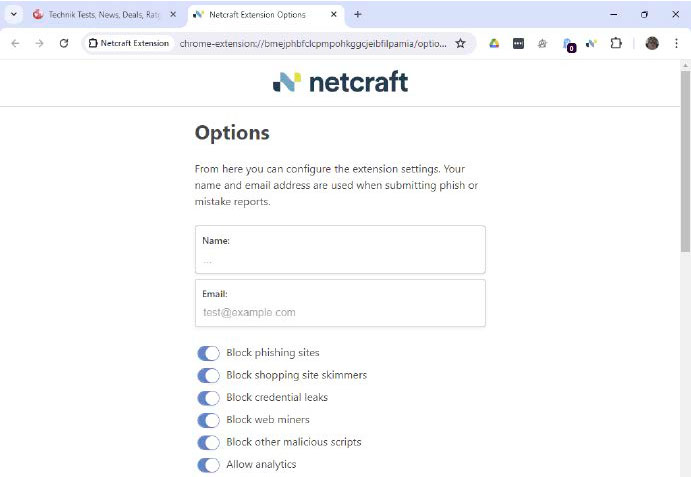Click into the Name input field
The width and height of the screenshot is (691, 477).
(x=340, y=260)
